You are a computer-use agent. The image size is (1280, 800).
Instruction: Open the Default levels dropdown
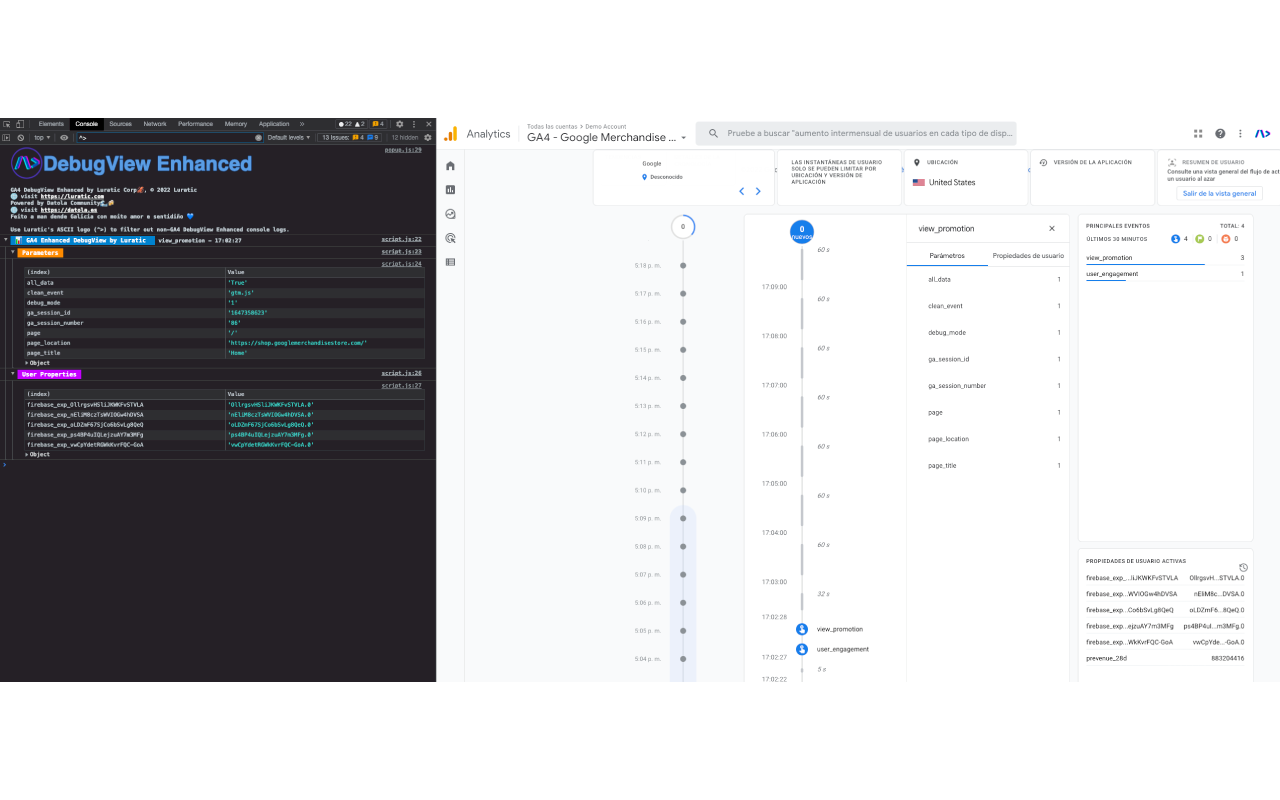pyautogui.click(x=289, y=137)
